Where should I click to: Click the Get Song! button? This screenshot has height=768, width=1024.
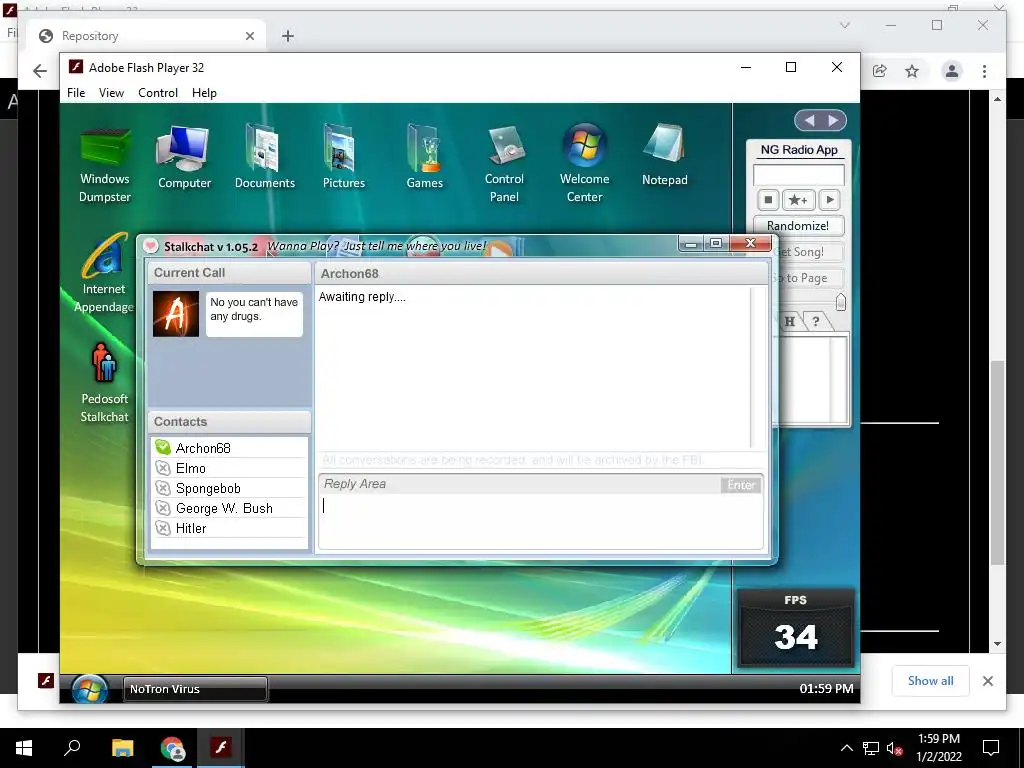tap(808, 251)
